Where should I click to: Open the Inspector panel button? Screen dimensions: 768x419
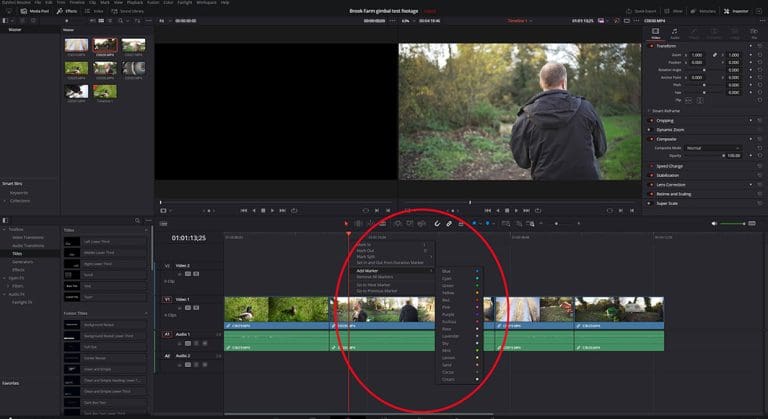(x=736, y=11)
